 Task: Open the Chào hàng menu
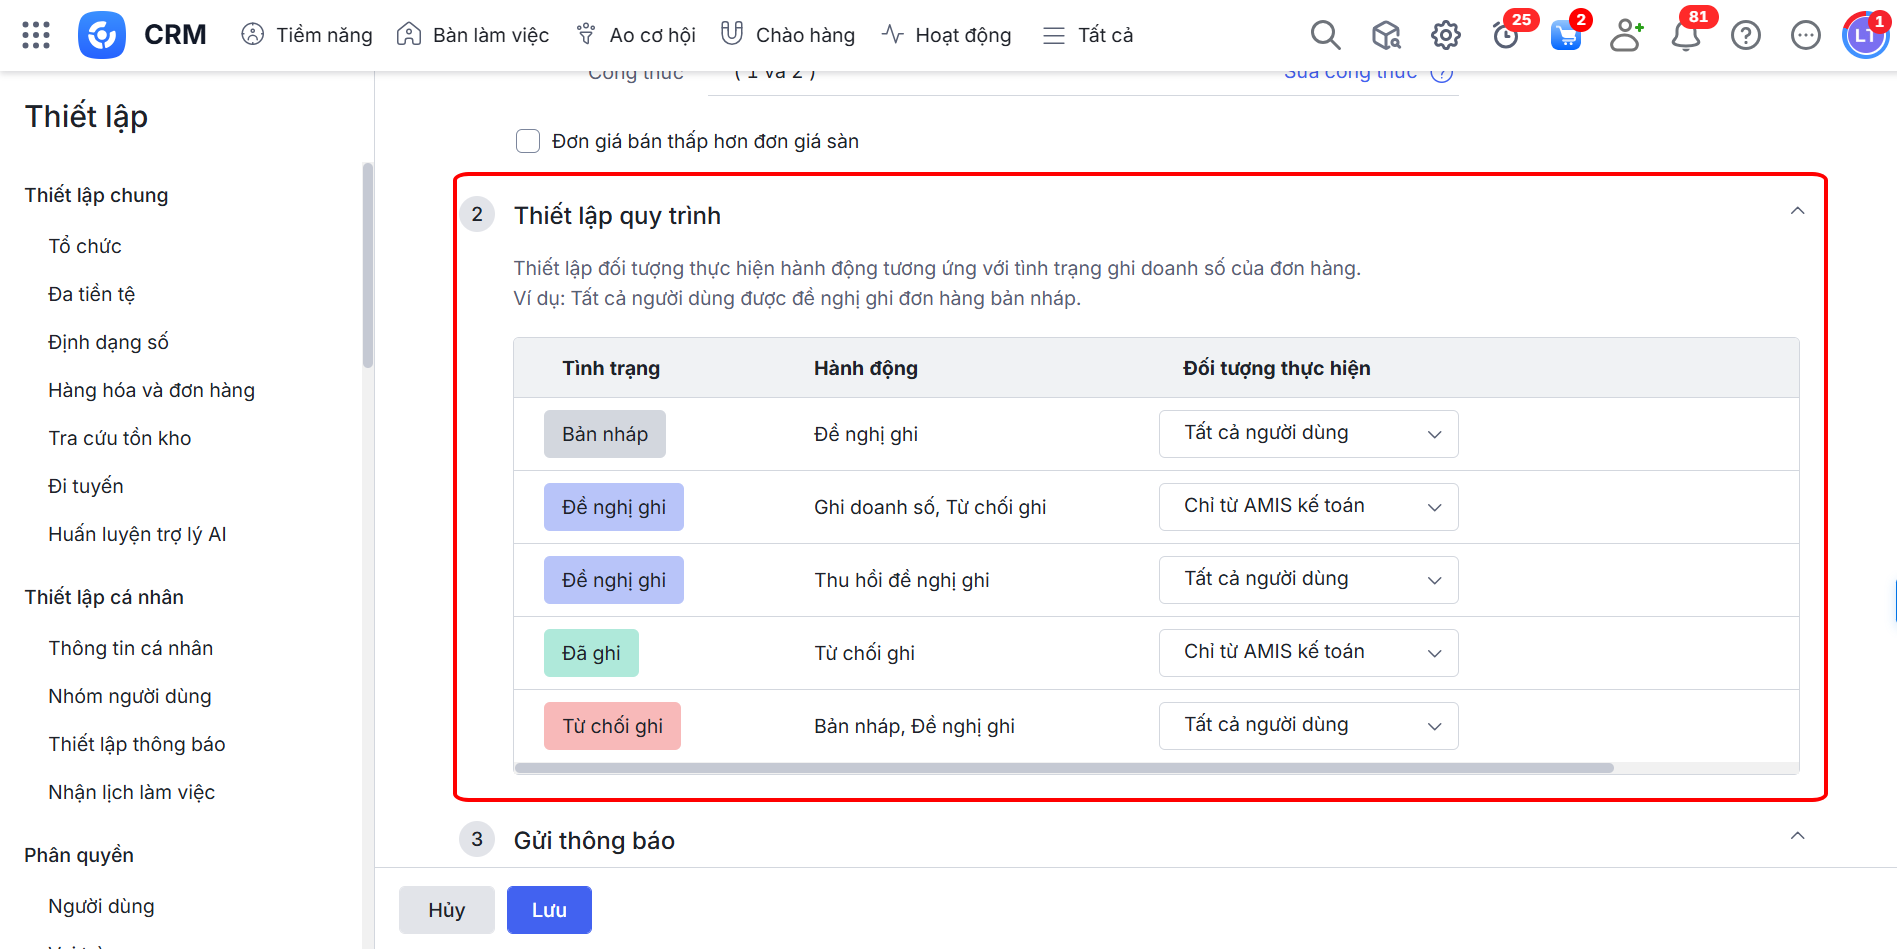point(788,35)
